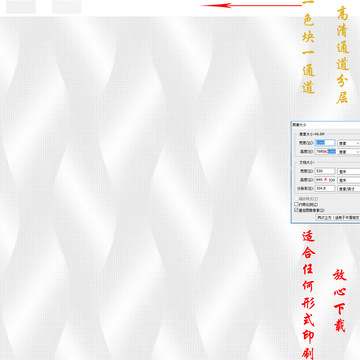The image size is (360, 360).
Task: Click the document height input field
Action: 325,180
